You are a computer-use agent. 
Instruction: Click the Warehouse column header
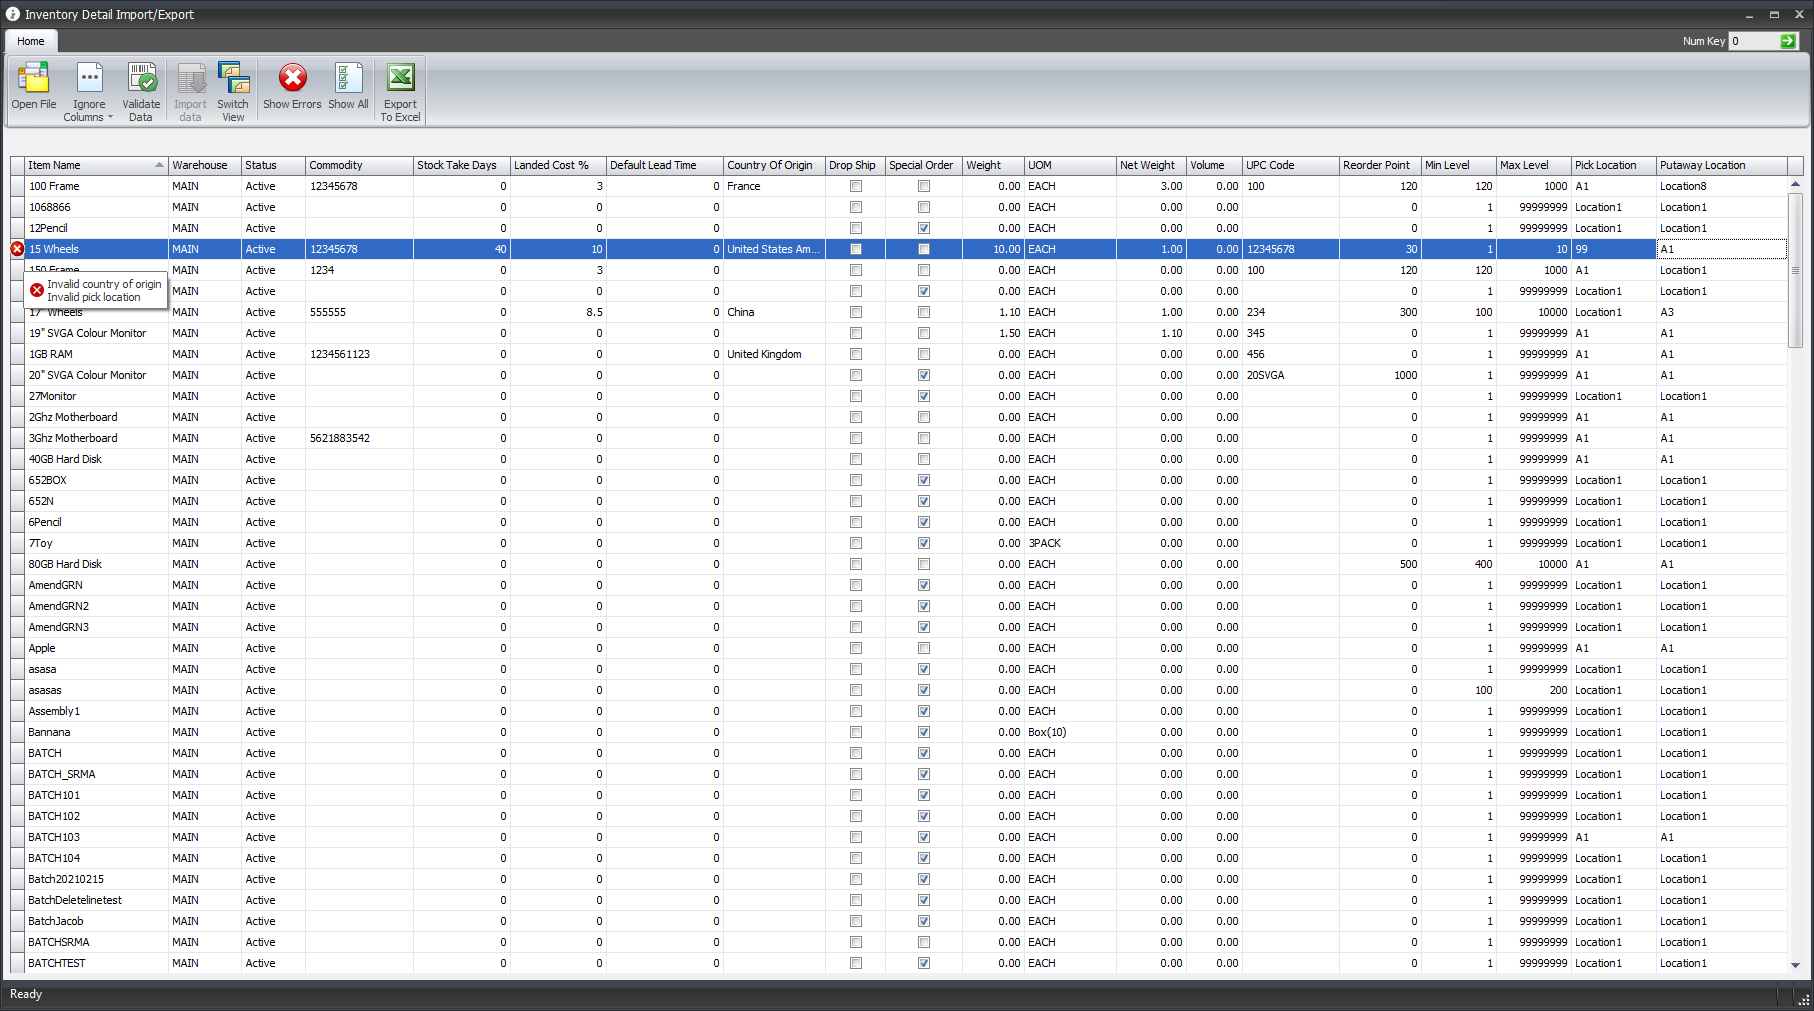(x=200, y=165)
